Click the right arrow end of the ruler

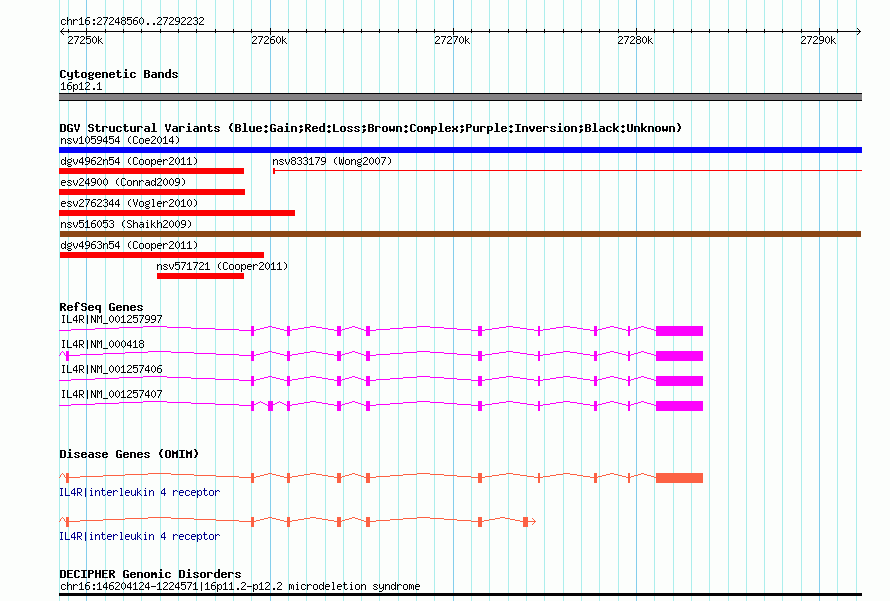858,32
